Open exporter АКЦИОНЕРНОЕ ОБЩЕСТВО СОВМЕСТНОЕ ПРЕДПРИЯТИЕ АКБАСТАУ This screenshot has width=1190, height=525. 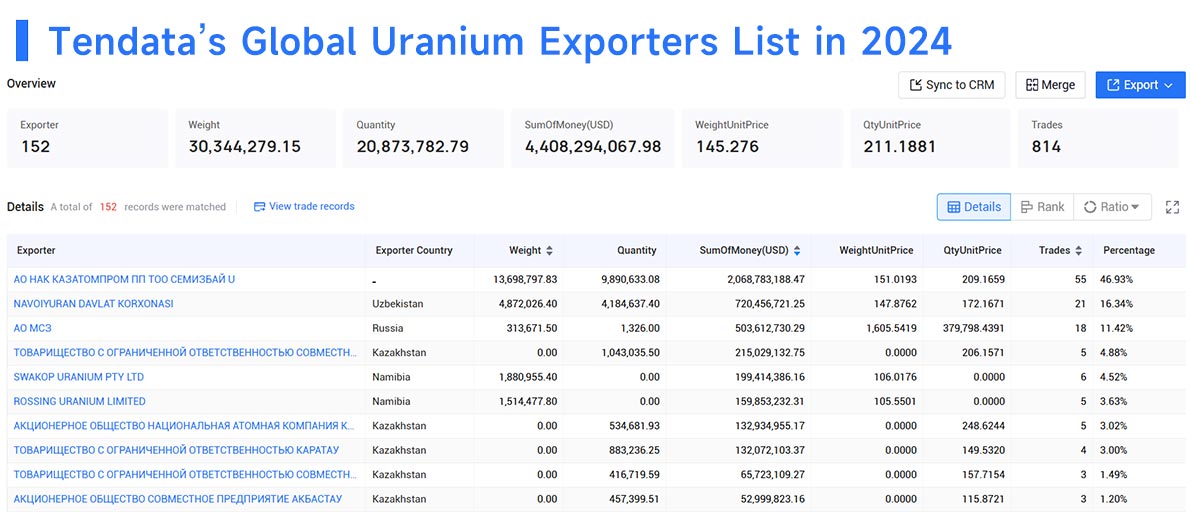[178, 499]
